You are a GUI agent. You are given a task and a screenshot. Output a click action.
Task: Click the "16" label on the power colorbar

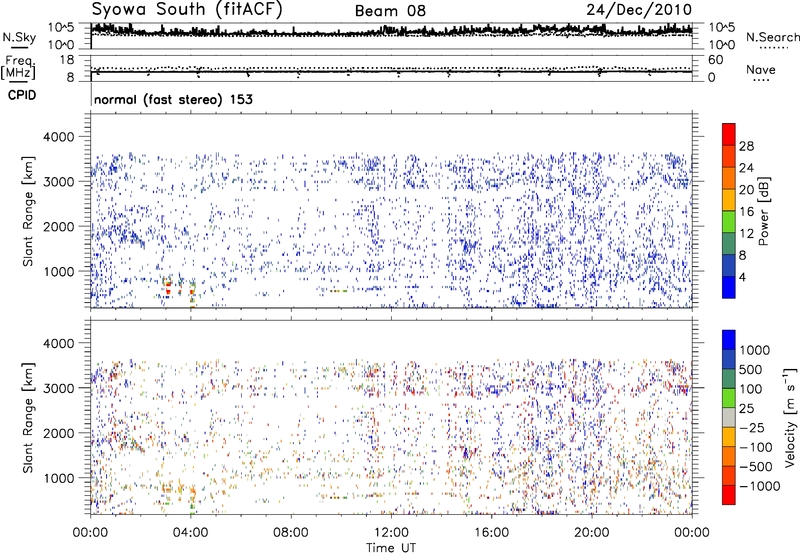click(746, 212)
